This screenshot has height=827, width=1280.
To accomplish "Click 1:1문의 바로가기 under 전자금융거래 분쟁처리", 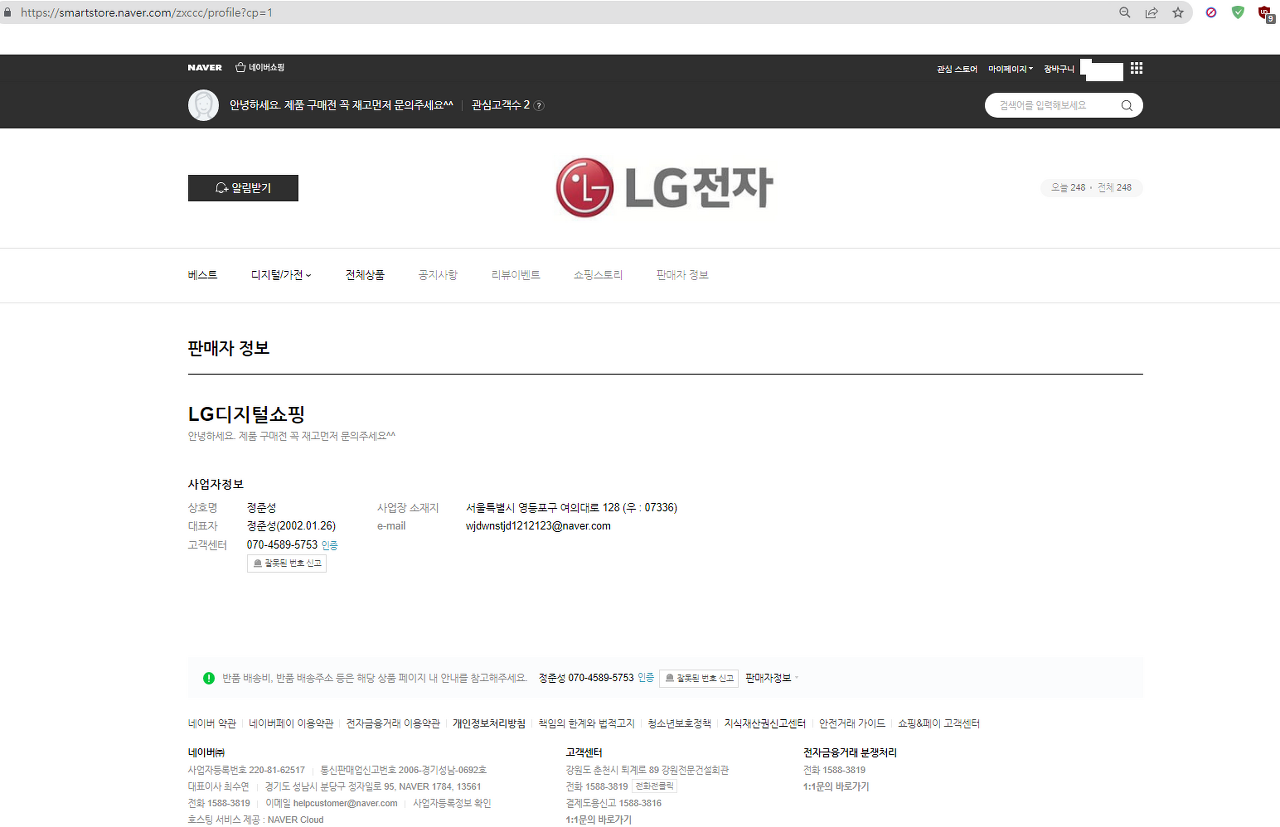I will (x=836, y=787).
